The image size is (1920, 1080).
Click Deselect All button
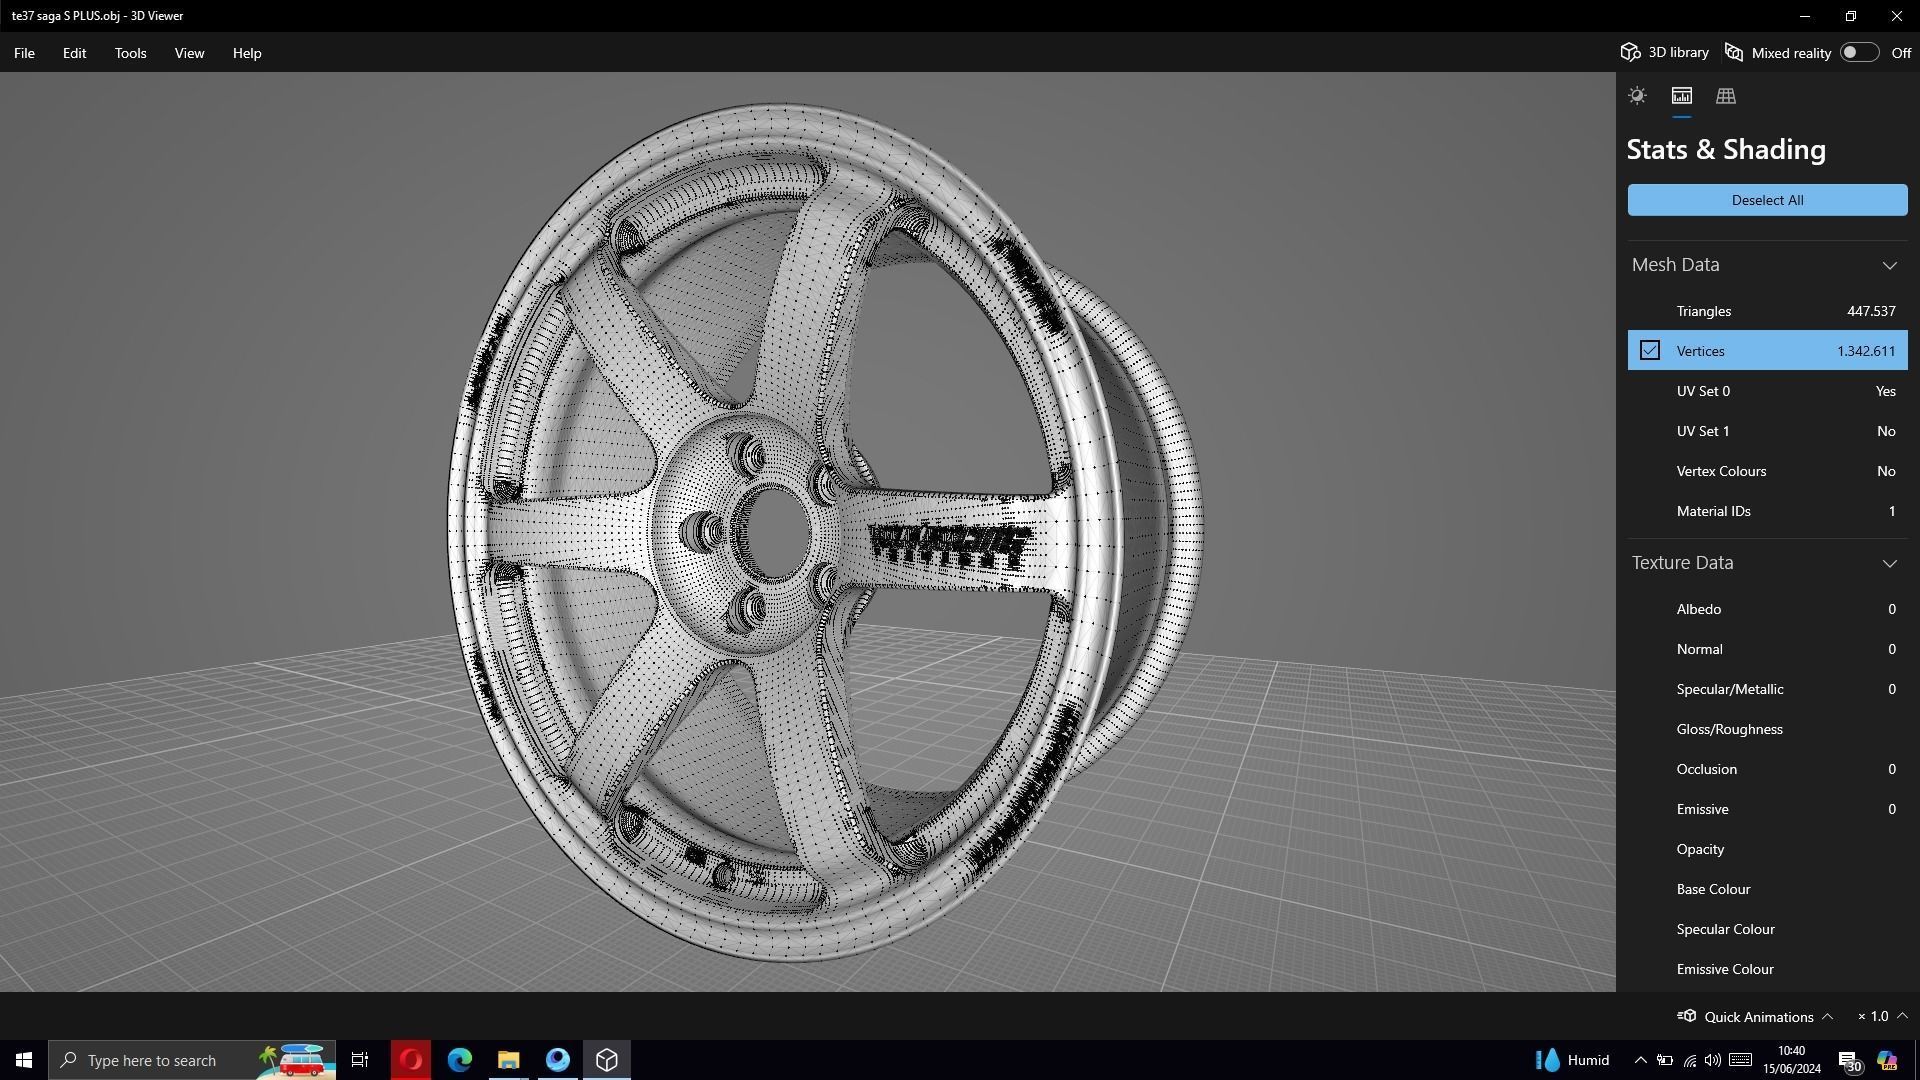1767,200
